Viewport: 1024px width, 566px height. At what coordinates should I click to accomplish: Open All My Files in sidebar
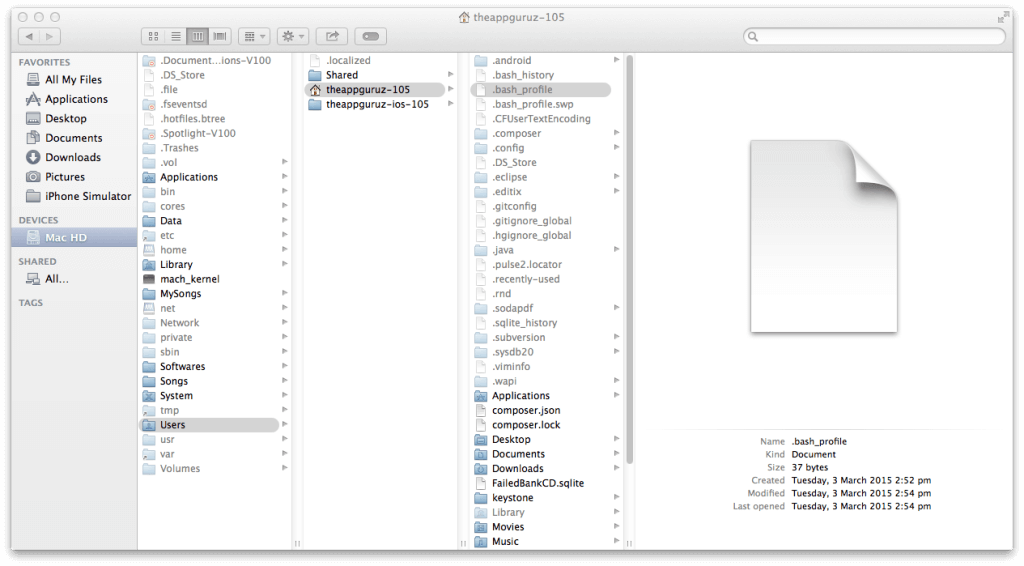pos(65,80)
